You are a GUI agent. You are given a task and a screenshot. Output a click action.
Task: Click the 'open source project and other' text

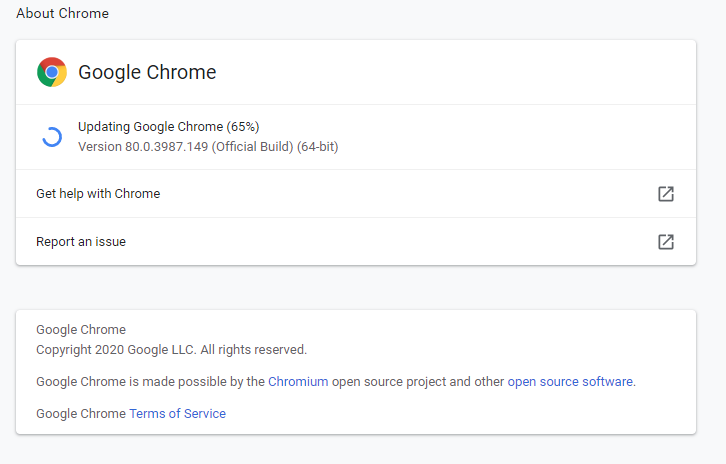[x=418, y=381]
